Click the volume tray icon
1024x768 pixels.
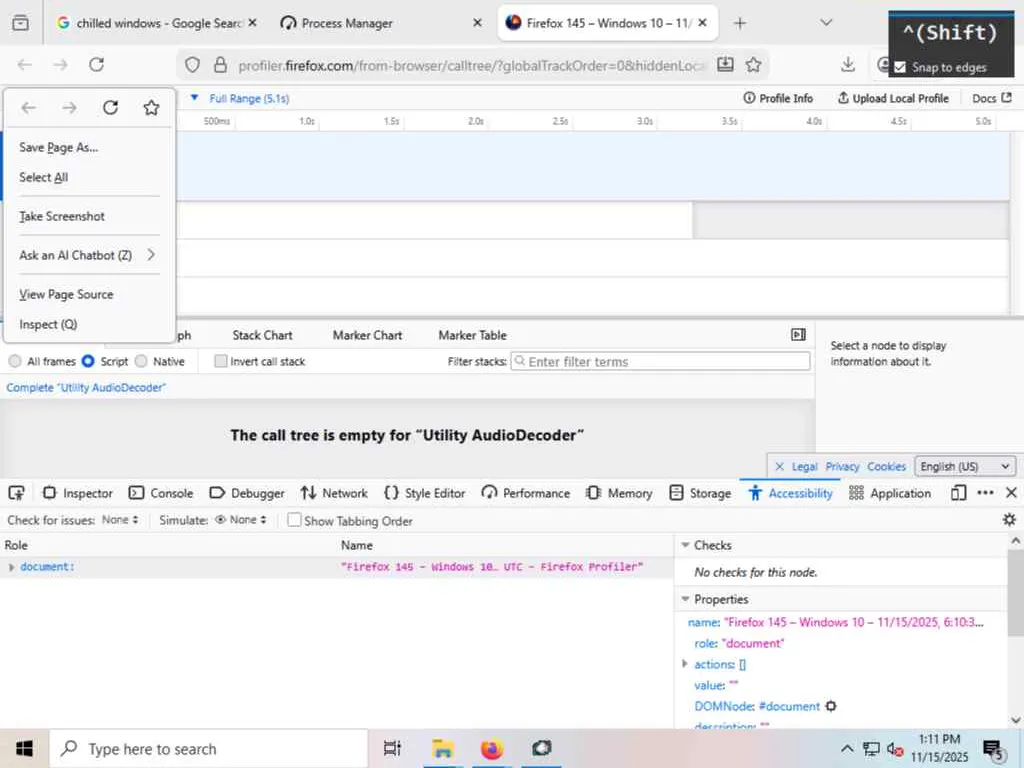pos(895,749)
